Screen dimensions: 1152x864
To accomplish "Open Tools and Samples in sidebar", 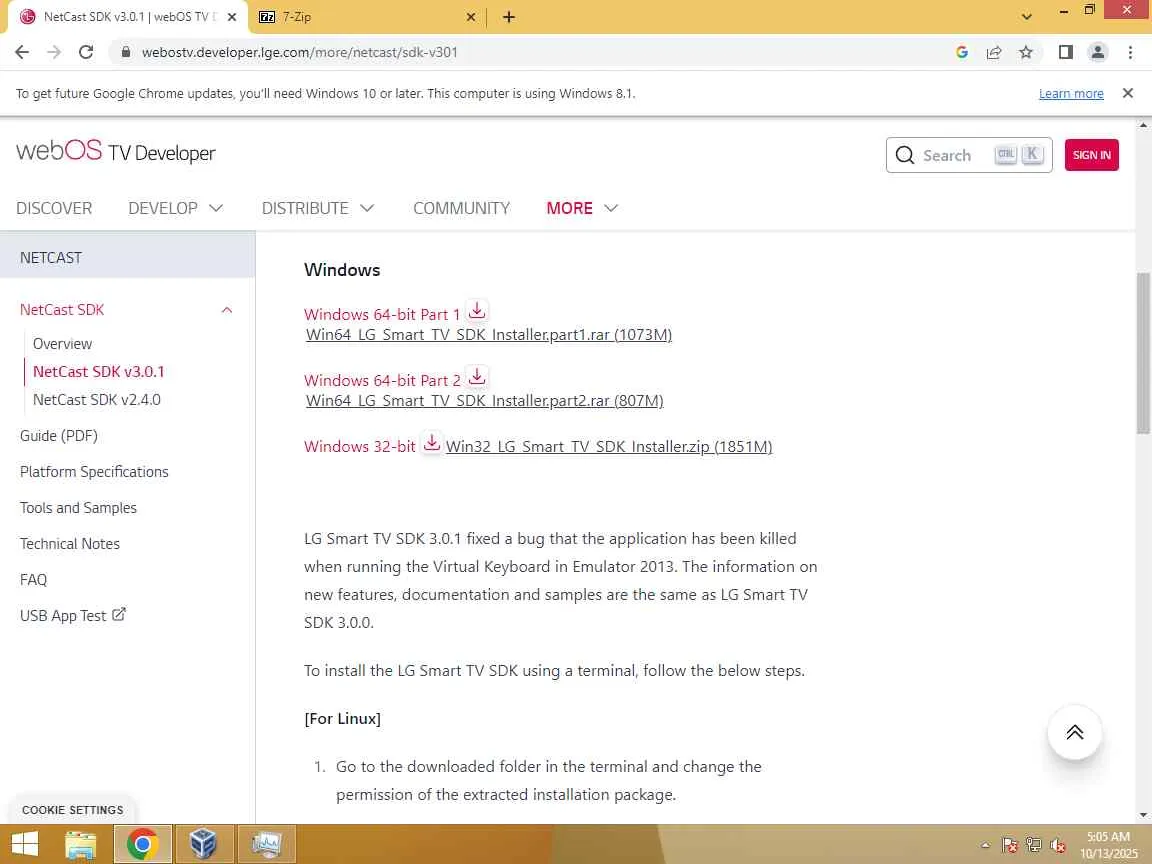I will coord(78,508).
